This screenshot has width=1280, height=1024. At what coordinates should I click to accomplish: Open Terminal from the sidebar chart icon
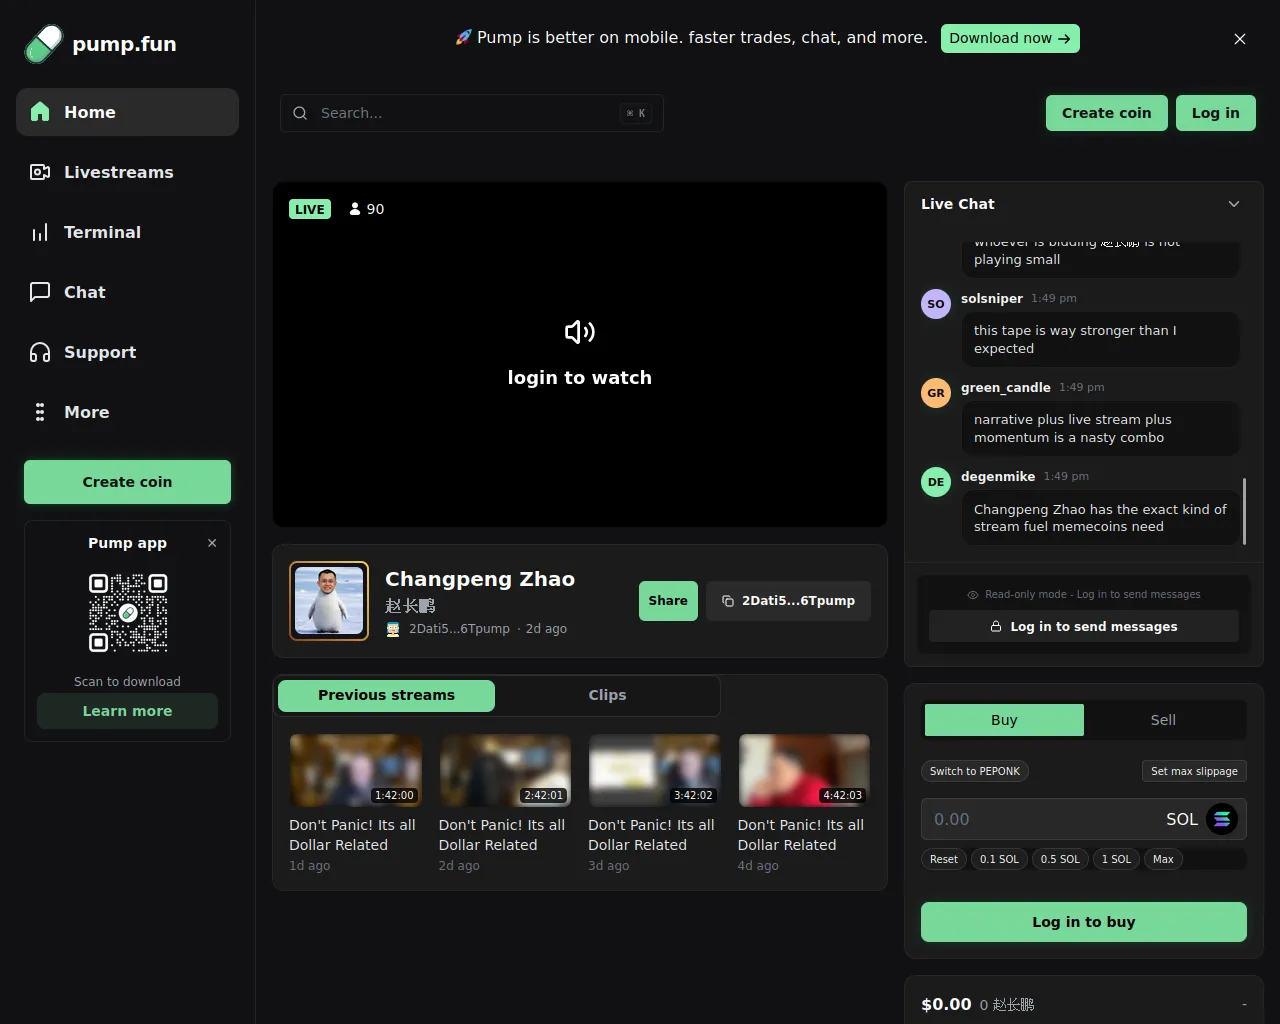[40, 232]
